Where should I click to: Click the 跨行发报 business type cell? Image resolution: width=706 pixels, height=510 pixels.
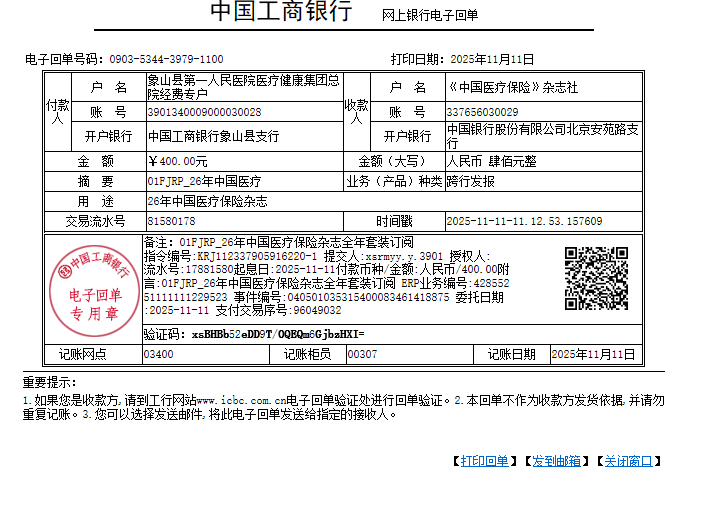pyautogui.click(x=470, y=181)
